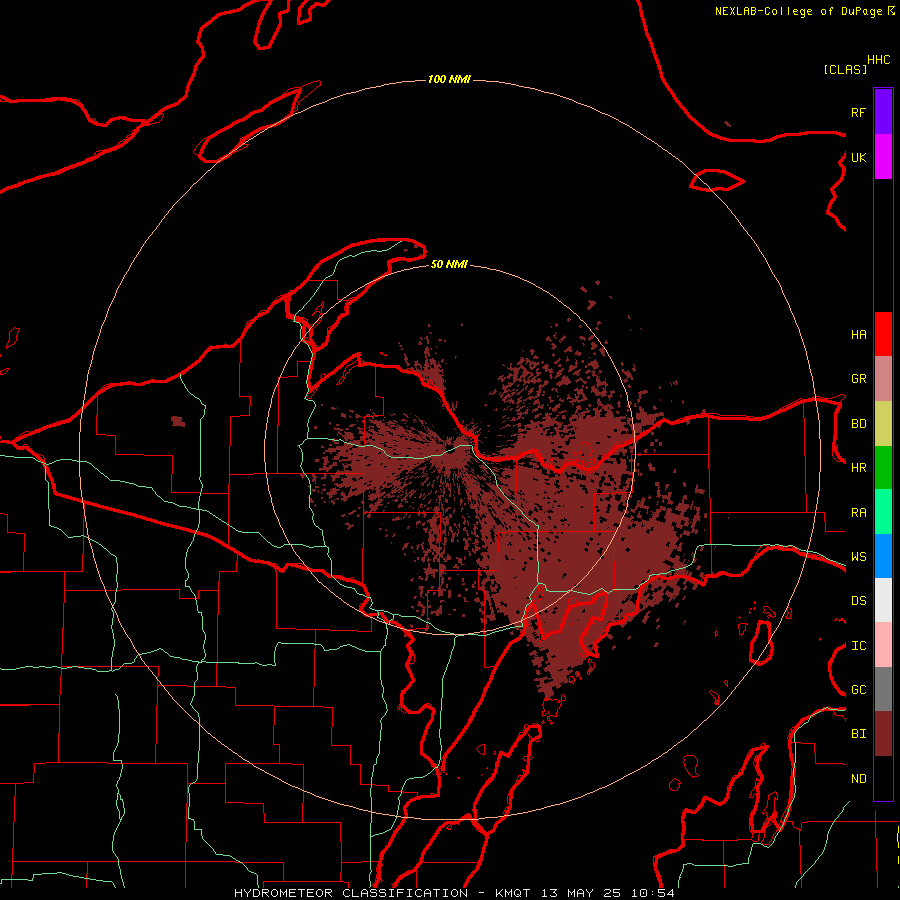The width and height of the screenshot is (900, 900).
Task: Click the WS blue legend swatch
Action: pos(883,556)
